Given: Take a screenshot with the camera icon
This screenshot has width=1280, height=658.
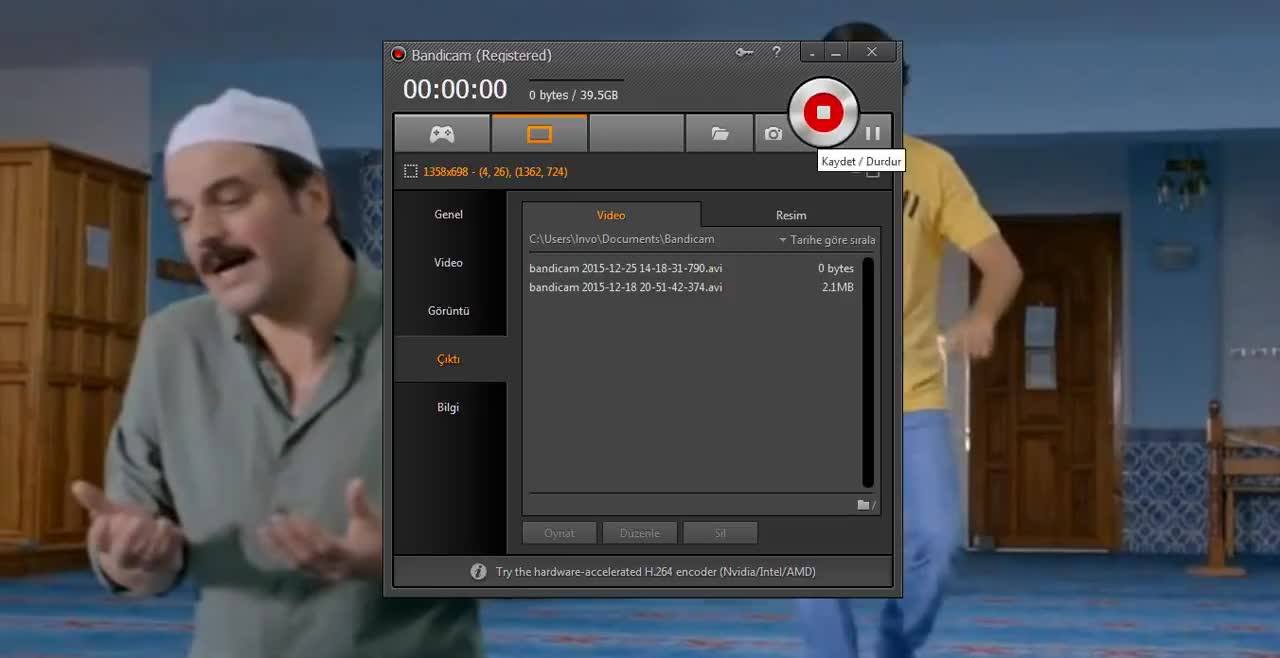Looking at the screenshot, I should (773, 133).
